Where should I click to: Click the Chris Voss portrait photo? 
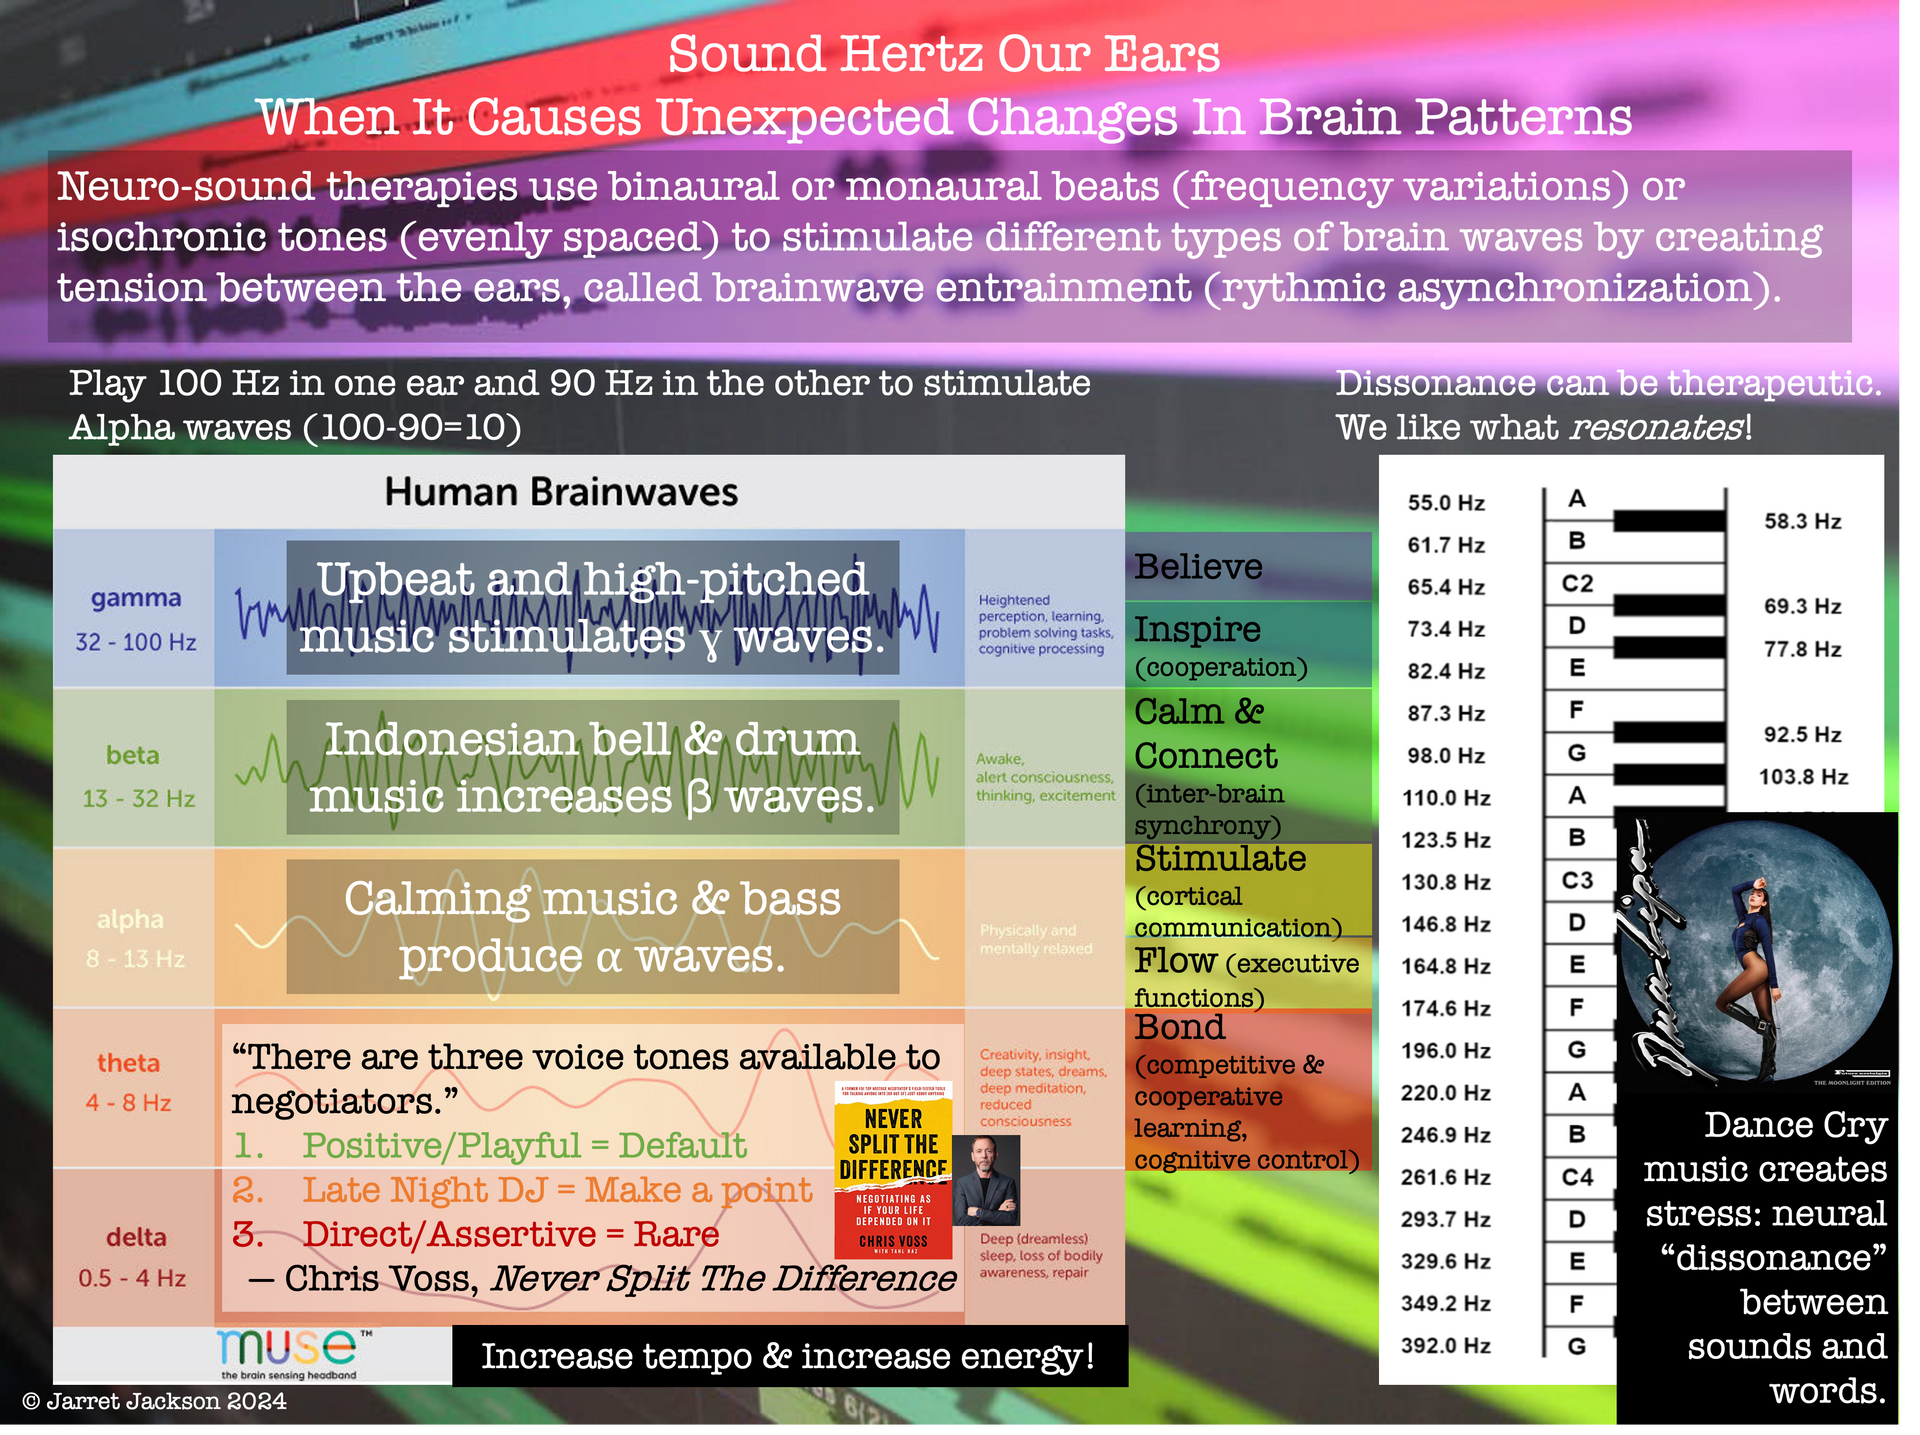985,1181
